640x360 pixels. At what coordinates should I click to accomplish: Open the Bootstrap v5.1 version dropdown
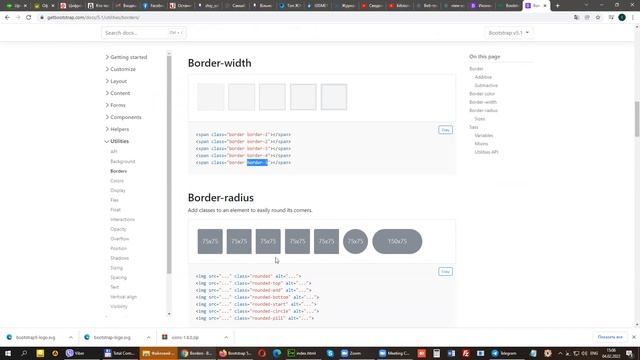click(x=509, y=33)
